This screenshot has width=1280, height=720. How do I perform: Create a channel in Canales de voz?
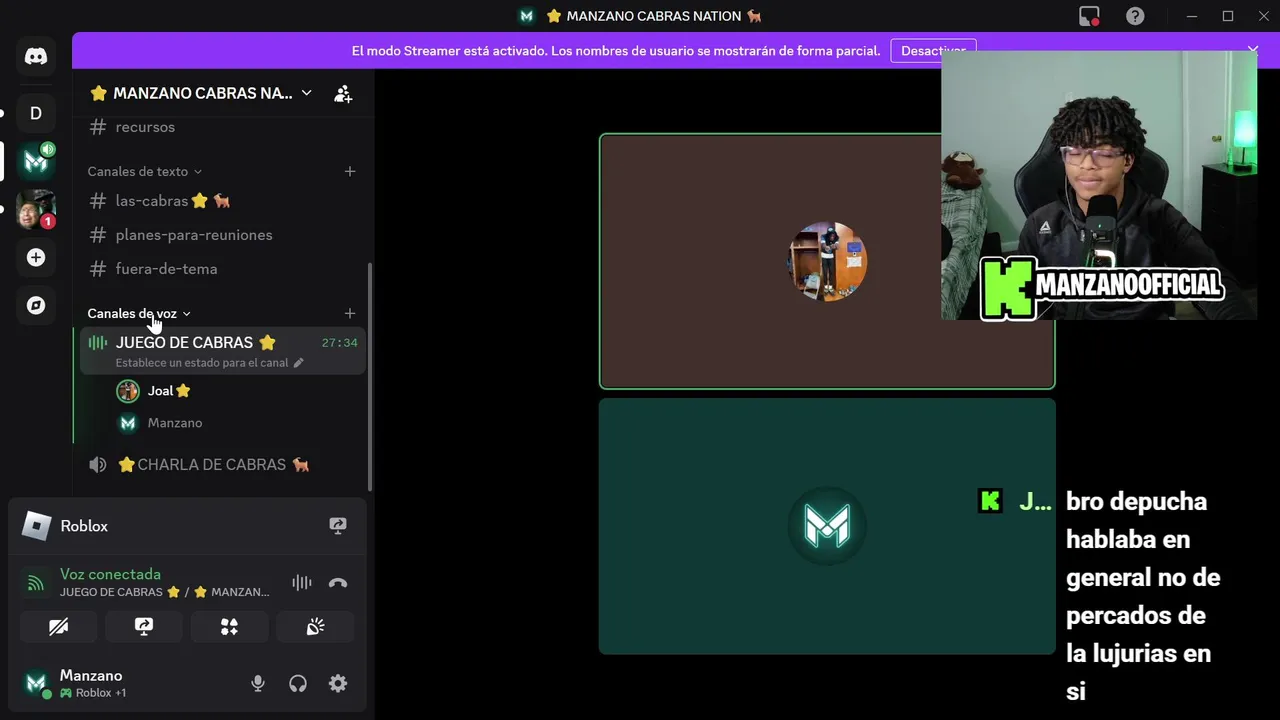tap(350, 313)
